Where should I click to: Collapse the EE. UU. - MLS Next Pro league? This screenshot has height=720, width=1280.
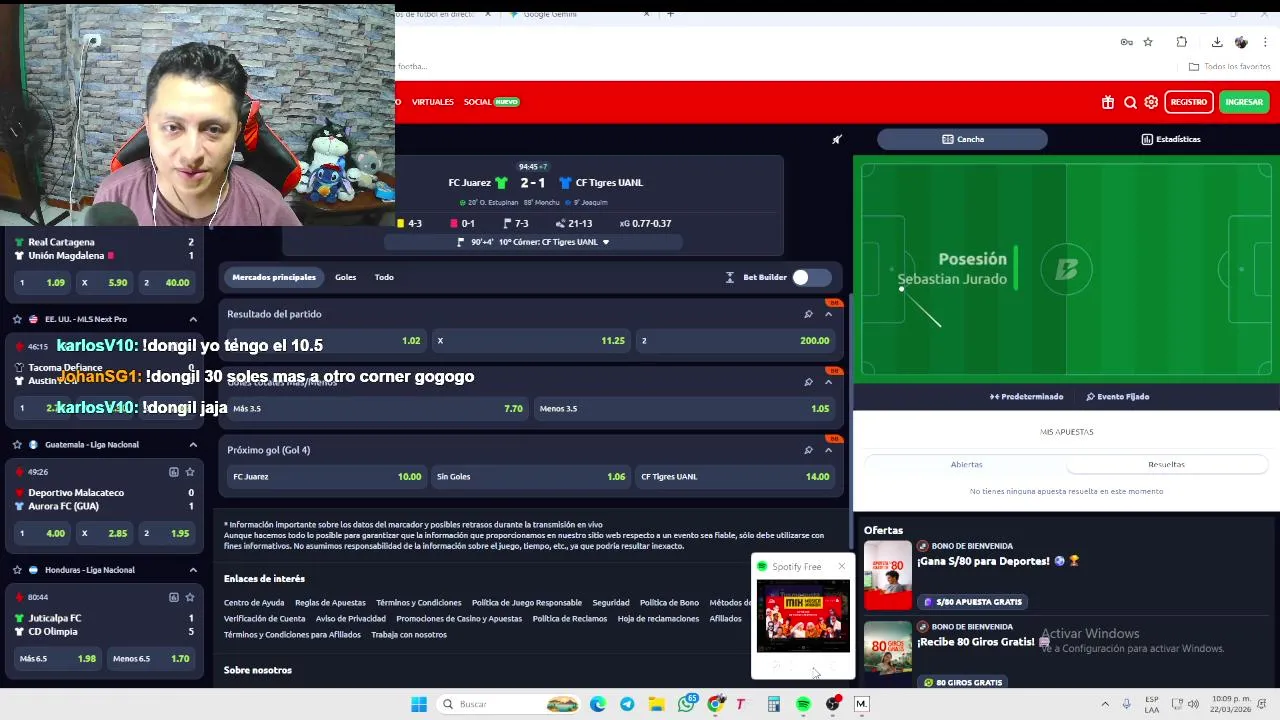193,319
